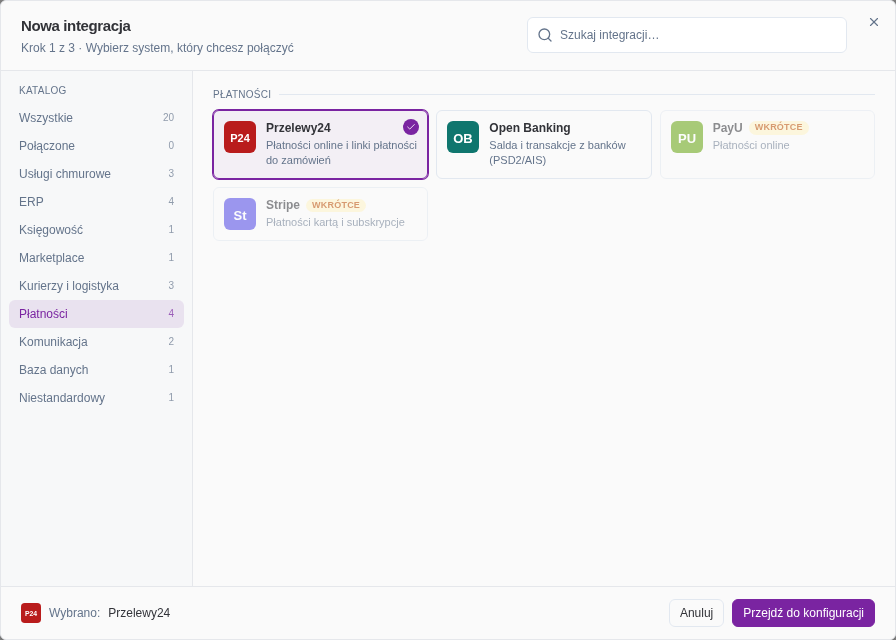Viewport: 896px width, 640px height.
Task: Open the Komunikacja category
Action: coord(97,342)
